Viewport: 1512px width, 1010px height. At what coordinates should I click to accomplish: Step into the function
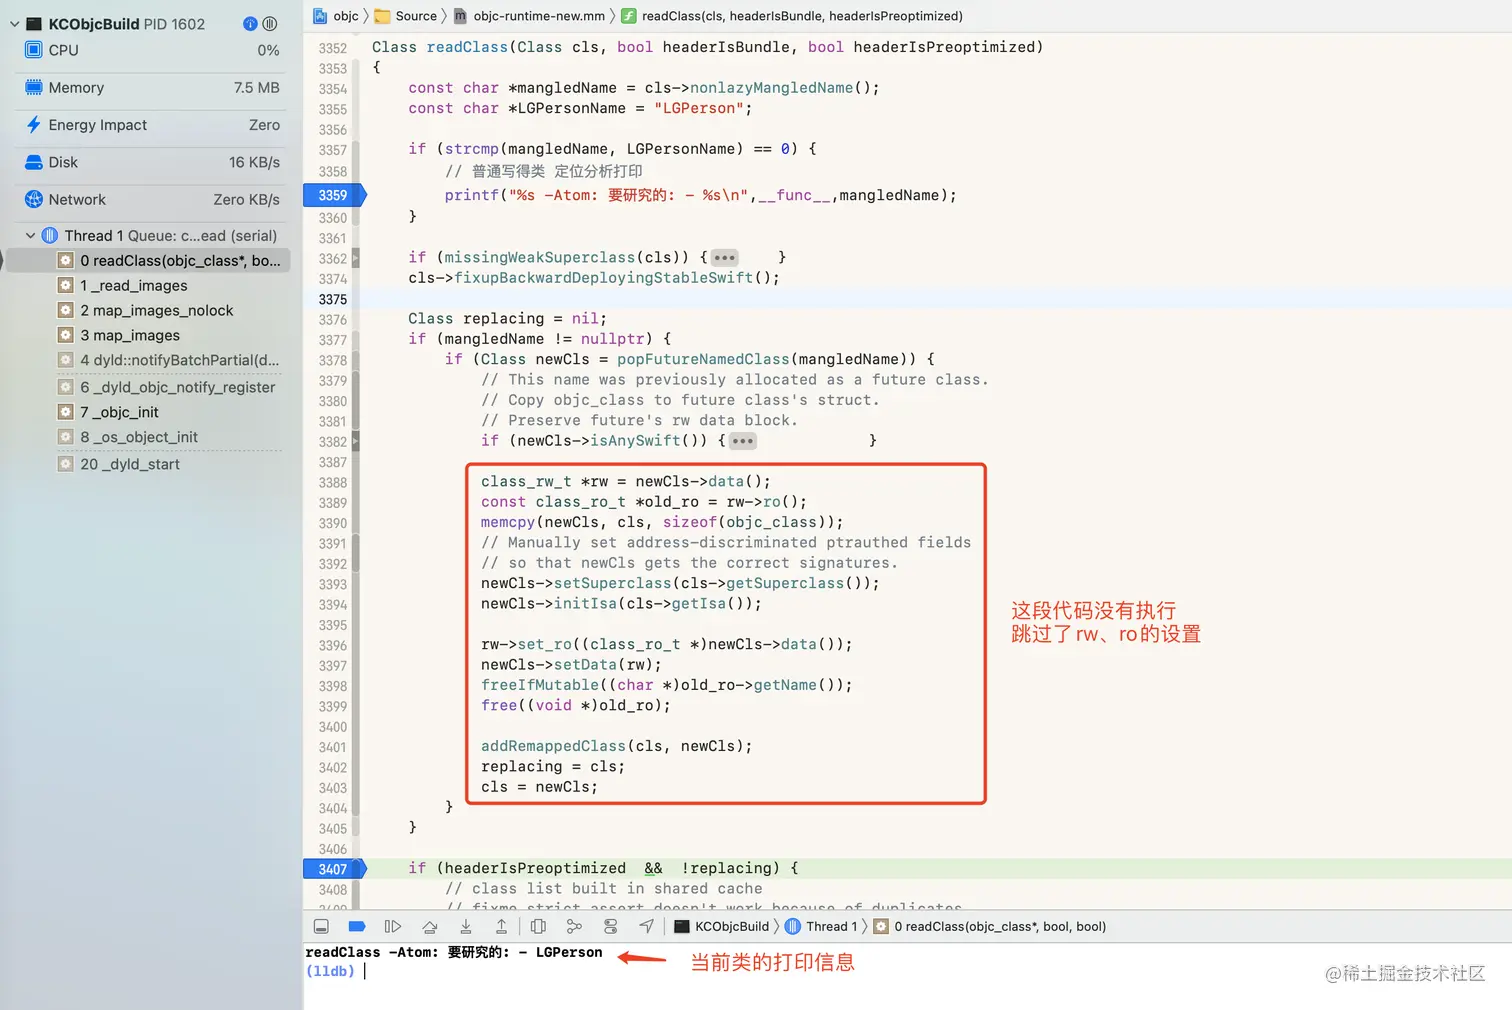pos(465,927)
